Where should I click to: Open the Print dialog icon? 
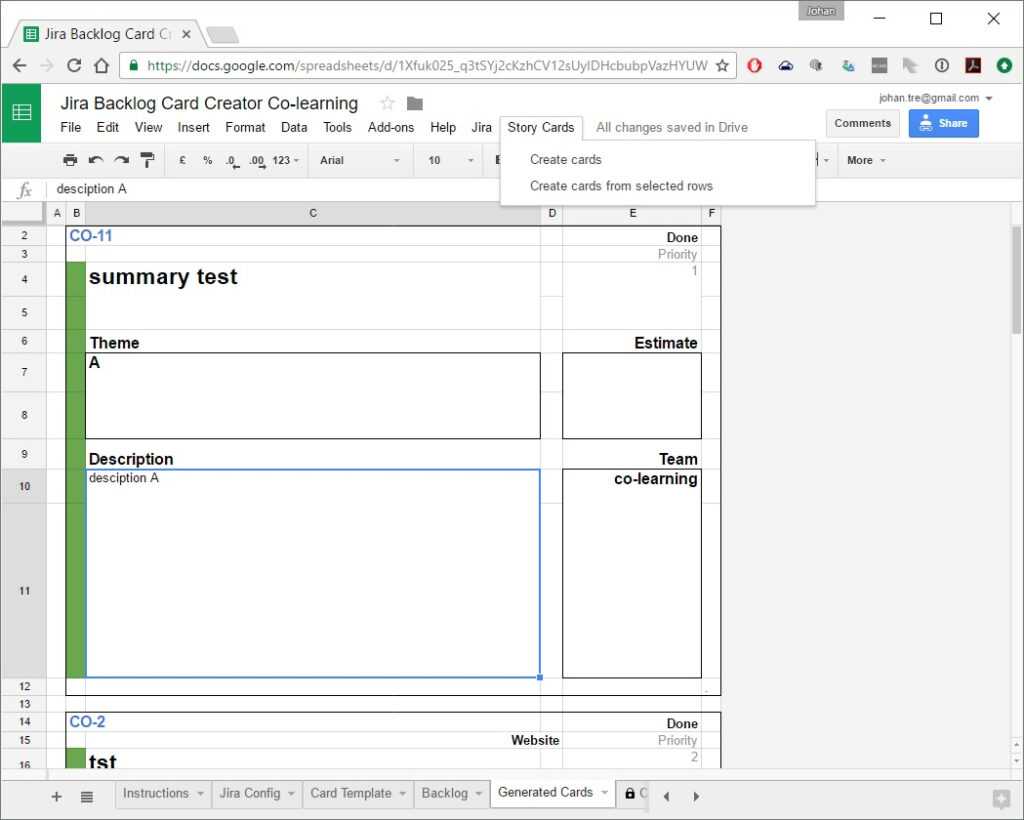click(70, 160)
